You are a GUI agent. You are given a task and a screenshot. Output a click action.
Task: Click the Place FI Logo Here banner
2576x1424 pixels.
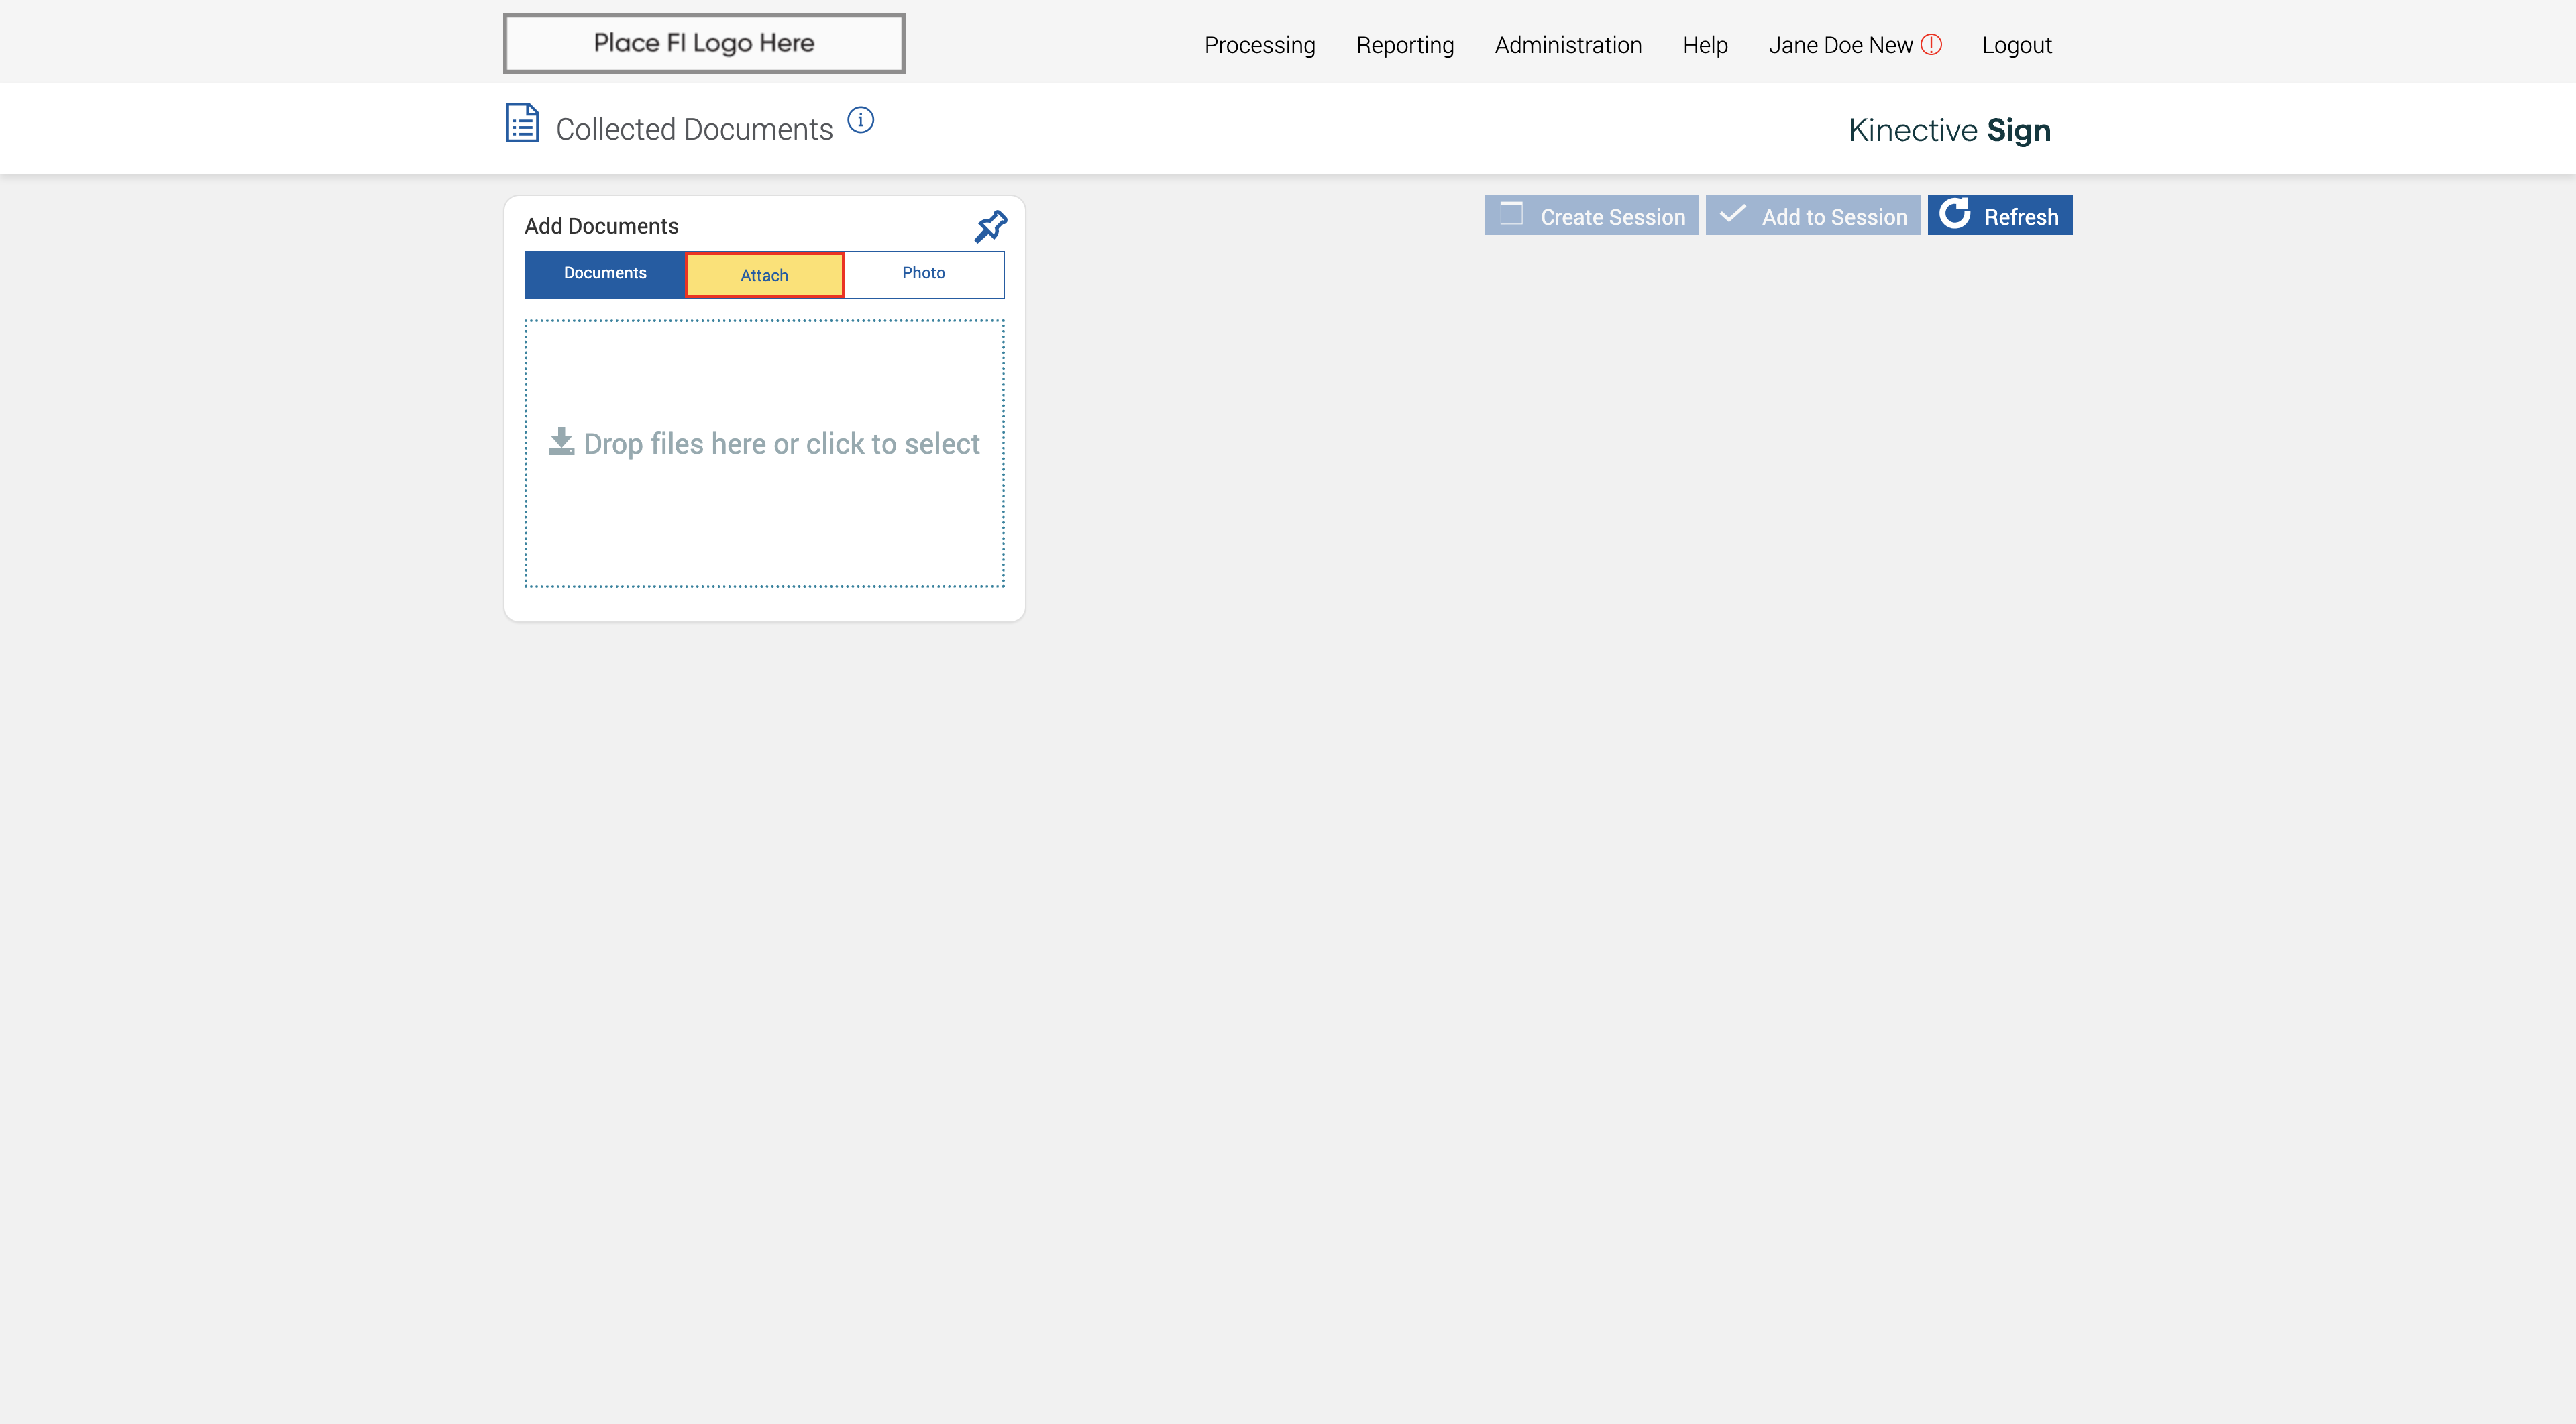(703, 43)
